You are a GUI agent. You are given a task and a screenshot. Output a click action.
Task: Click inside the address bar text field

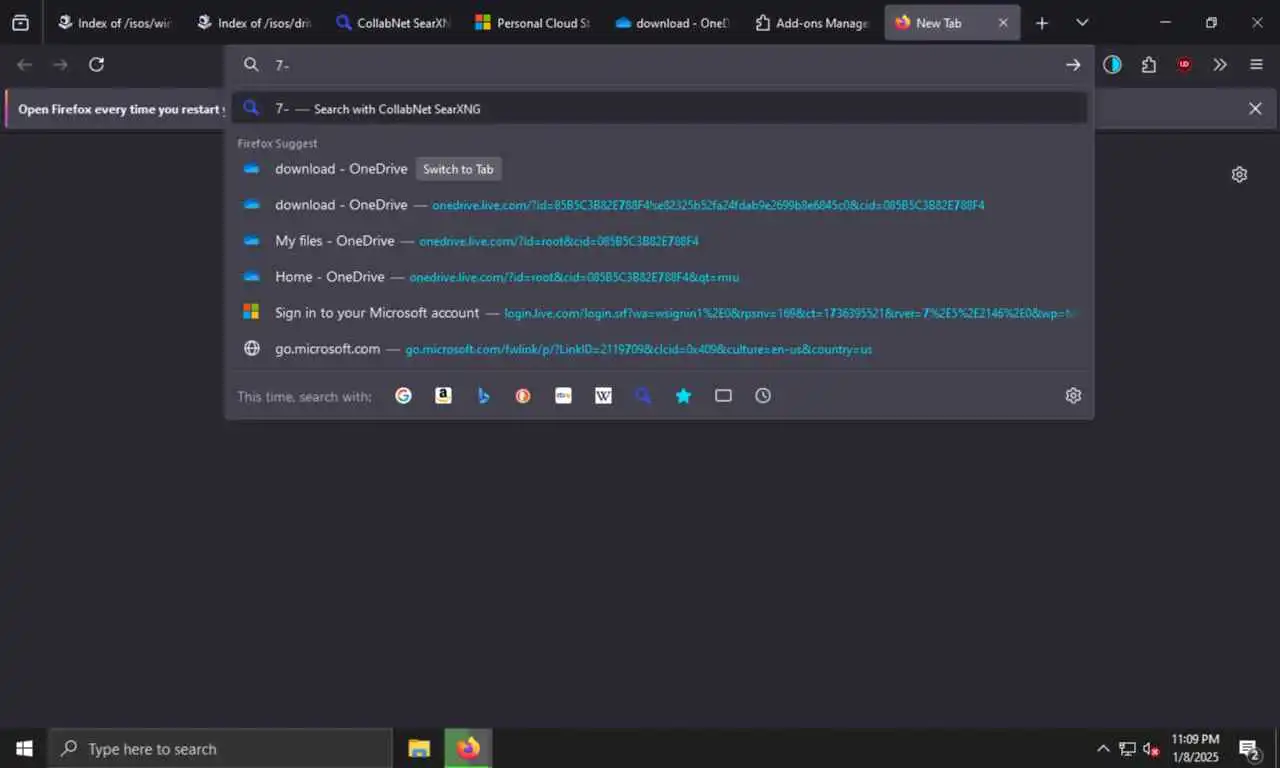660,65
